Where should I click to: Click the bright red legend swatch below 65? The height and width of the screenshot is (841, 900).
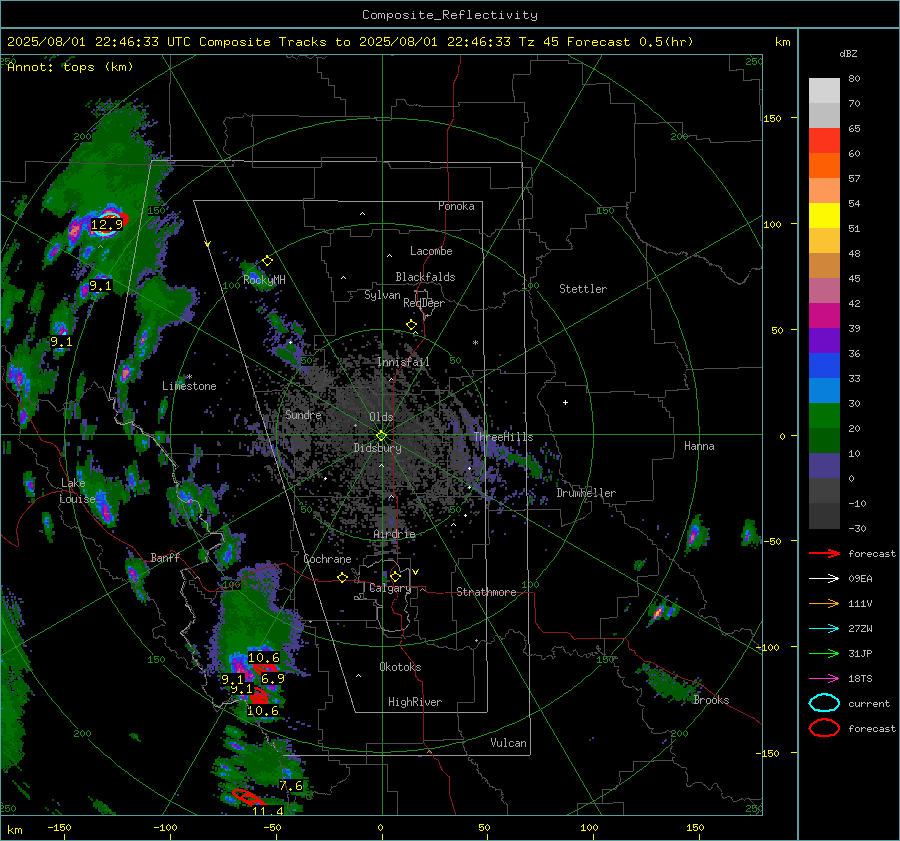click(824, 141)
